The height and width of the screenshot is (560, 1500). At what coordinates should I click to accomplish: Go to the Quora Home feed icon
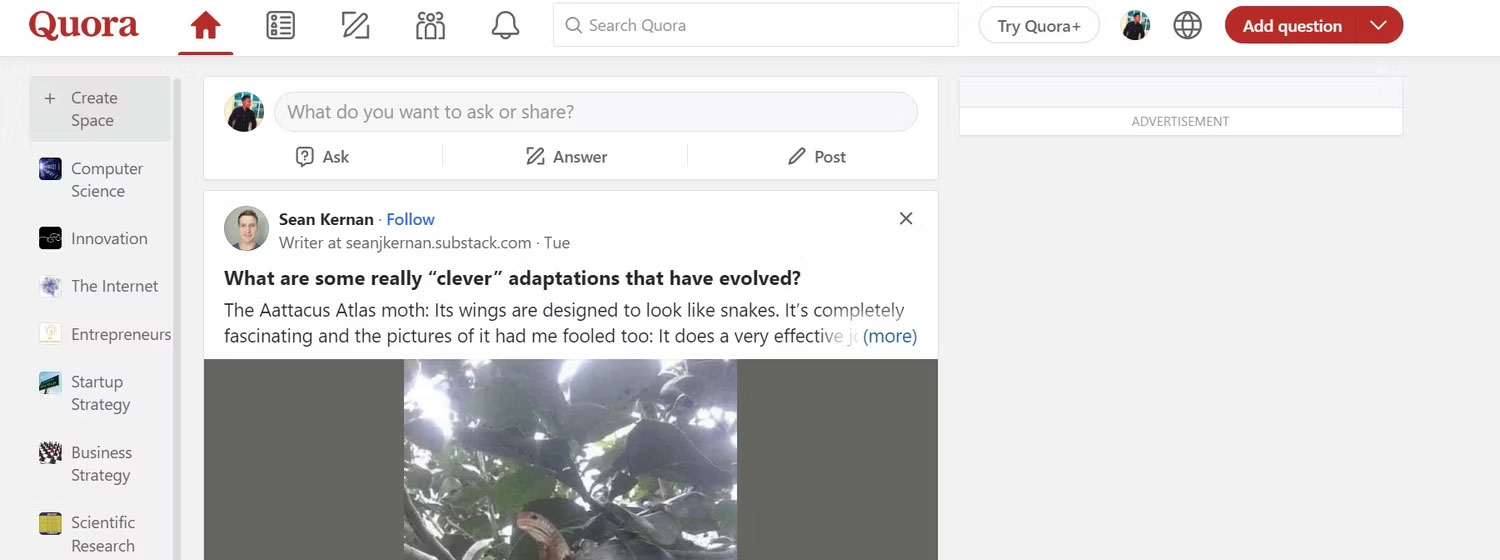(206, 26)
